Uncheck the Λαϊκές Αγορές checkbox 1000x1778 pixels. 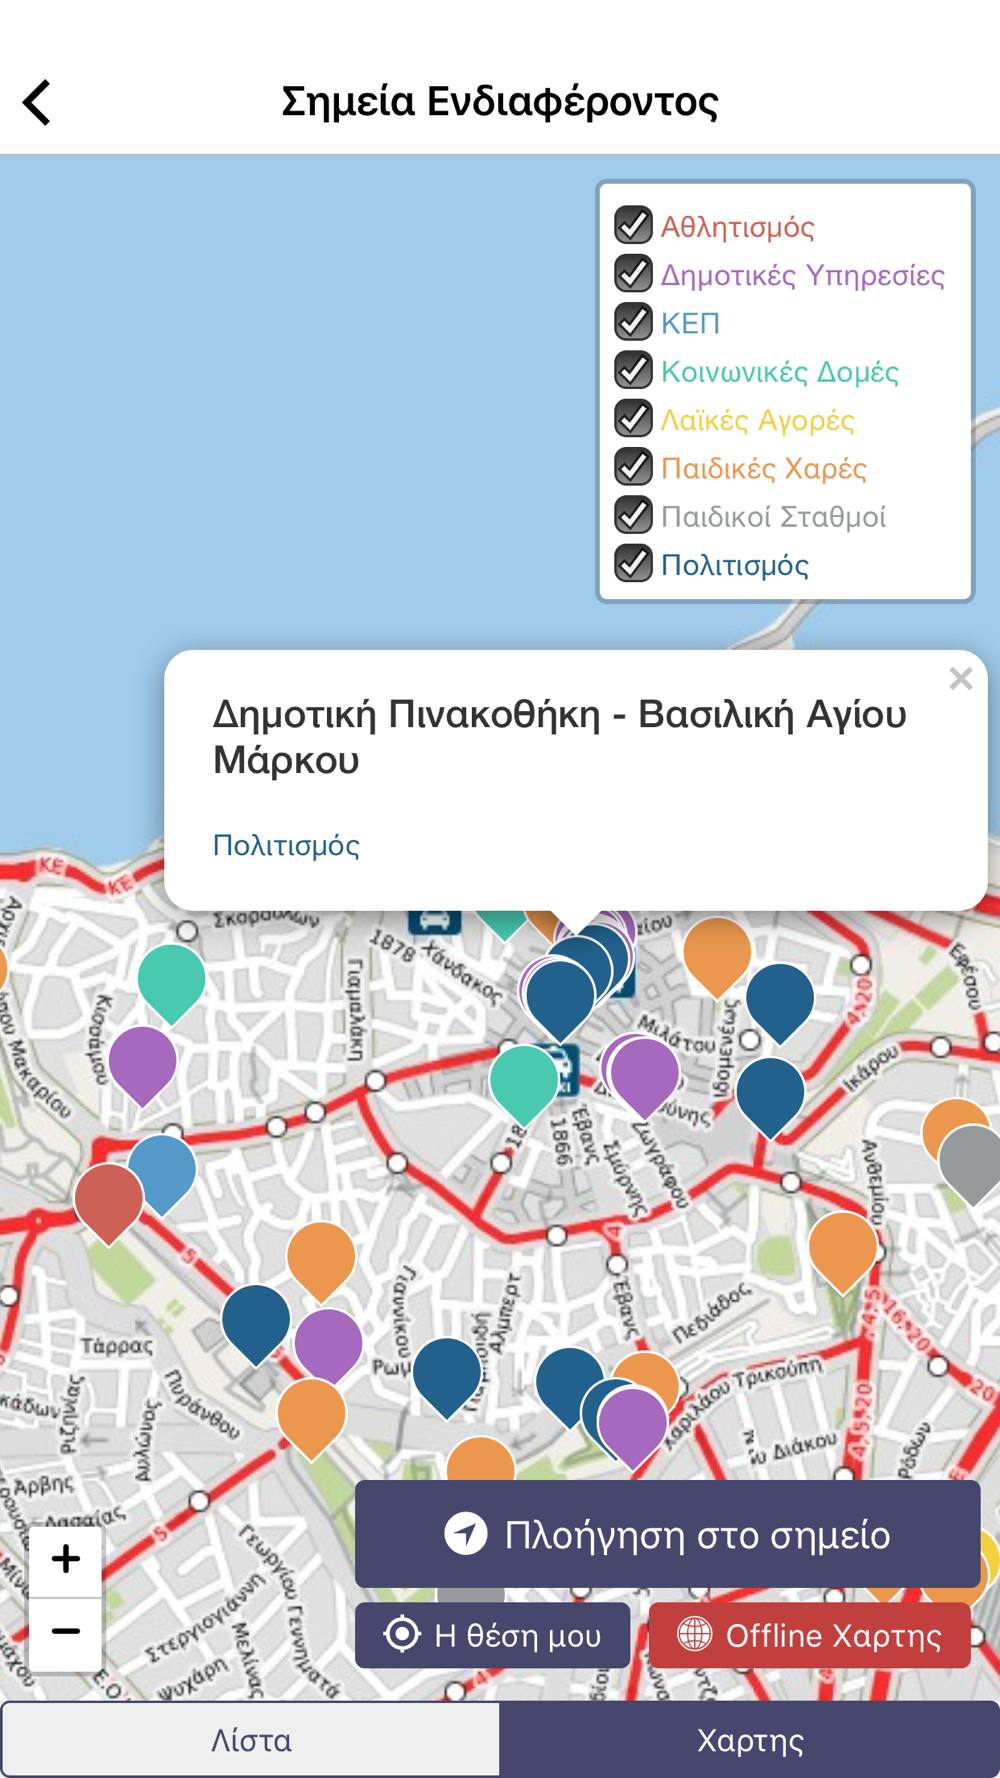pos(633,419)
